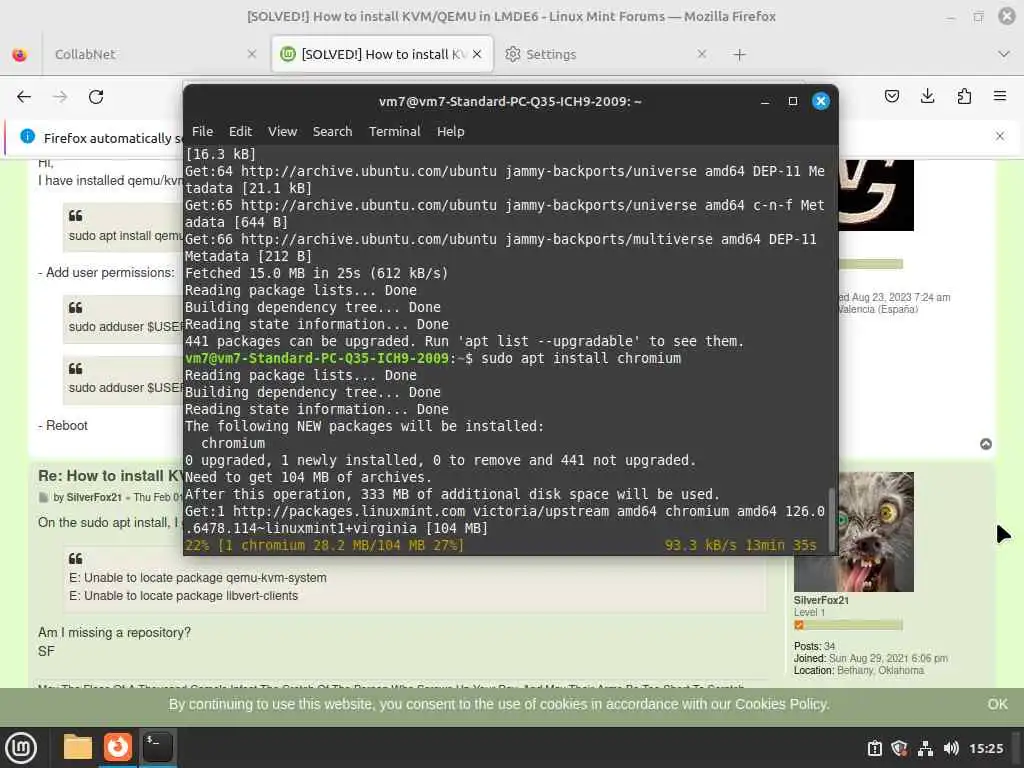Click the terminal download progress line
Image resolution: width=1024 pixels, height=768 pixels.
tap(500, 545)
